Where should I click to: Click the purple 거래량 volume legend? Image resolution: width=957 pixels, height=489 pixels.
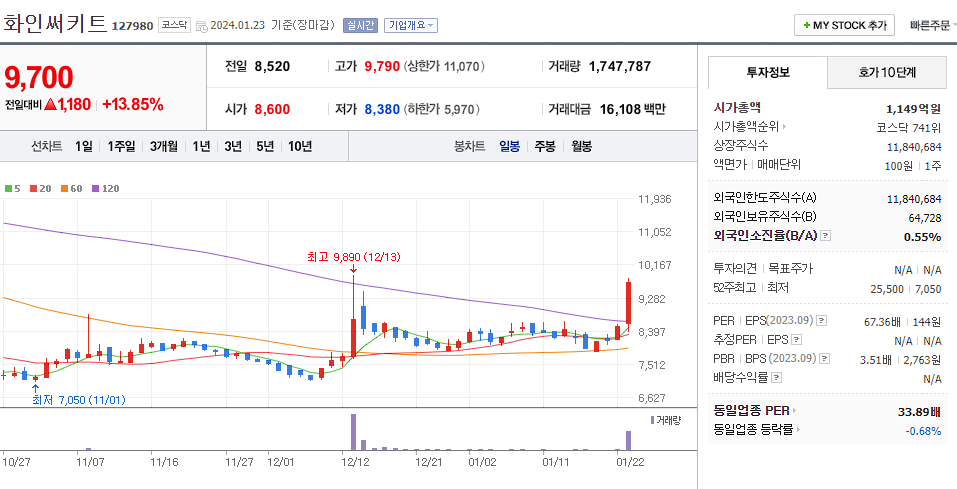click(x=665, y=420)
